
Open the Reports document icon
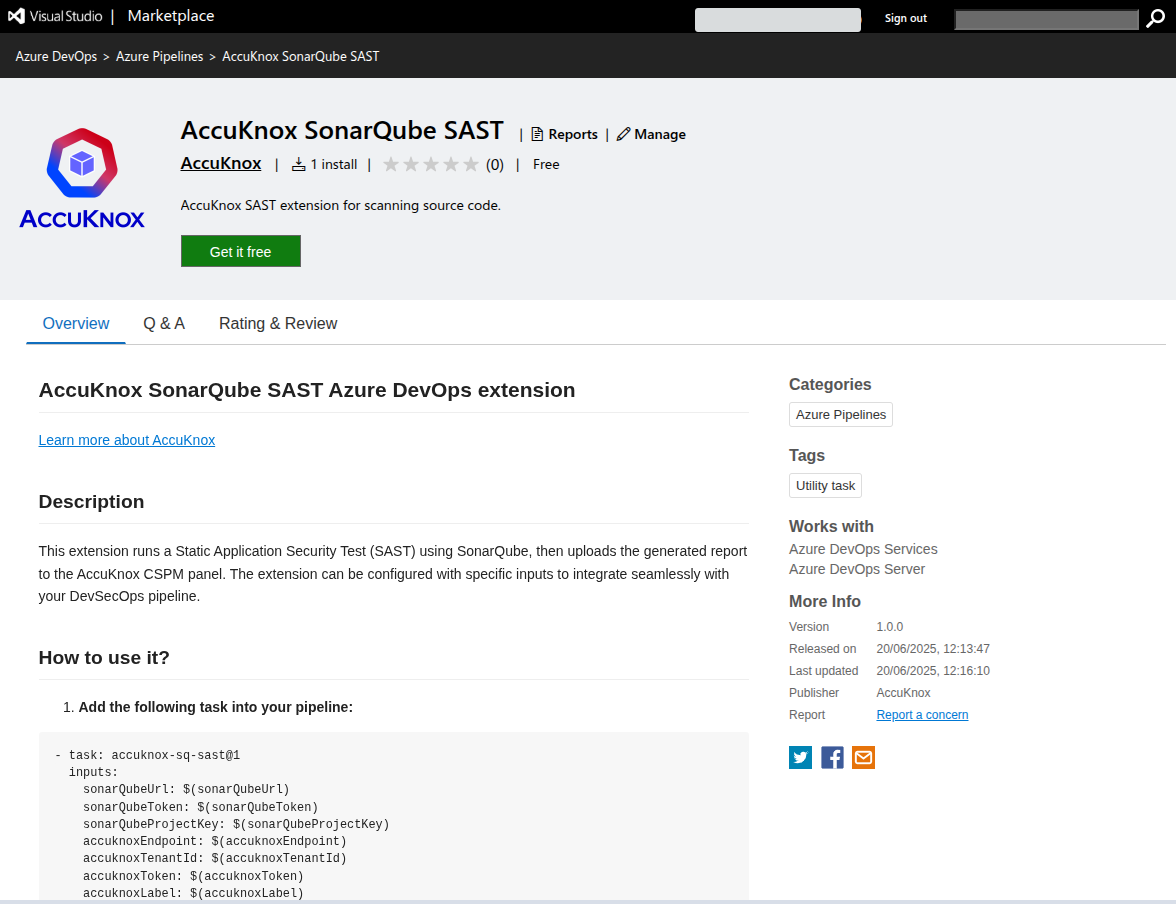tap(537, 134)
